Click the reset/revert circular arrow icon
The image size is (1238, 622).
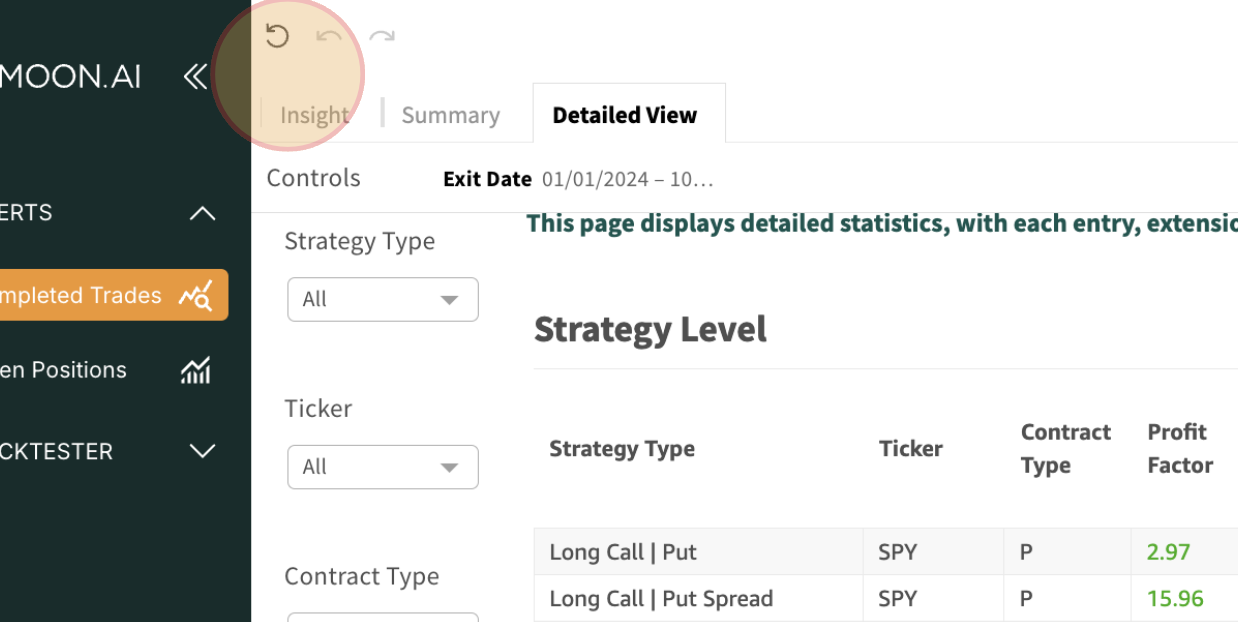coord(277,37)
